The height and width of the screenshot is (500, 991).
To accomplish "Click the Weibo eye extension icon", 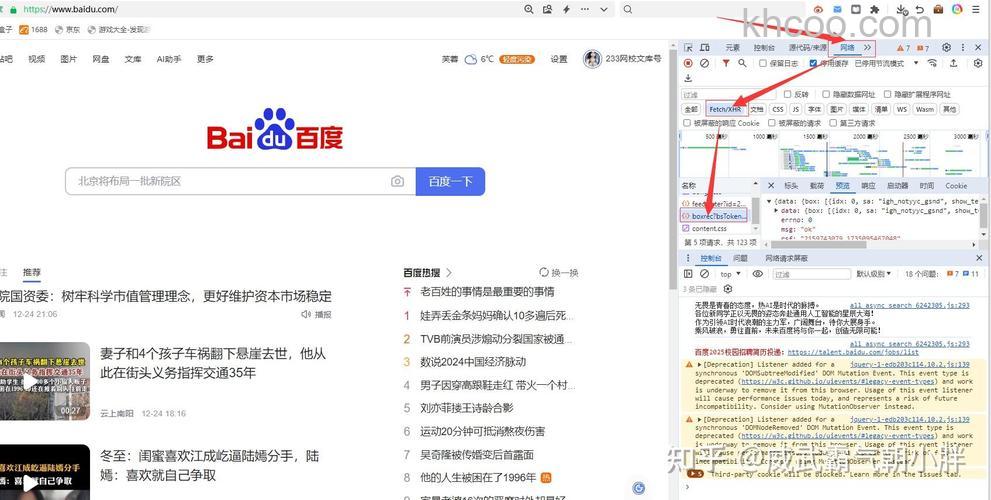I will tap(818, 9).
